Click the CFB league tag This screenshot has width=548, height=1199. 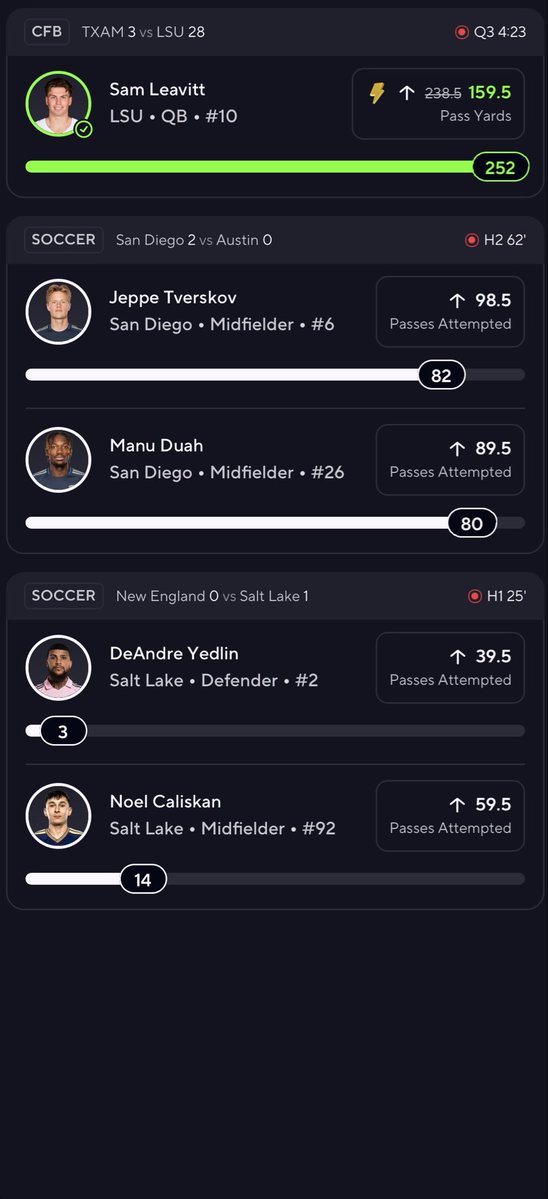pos(47,32)
